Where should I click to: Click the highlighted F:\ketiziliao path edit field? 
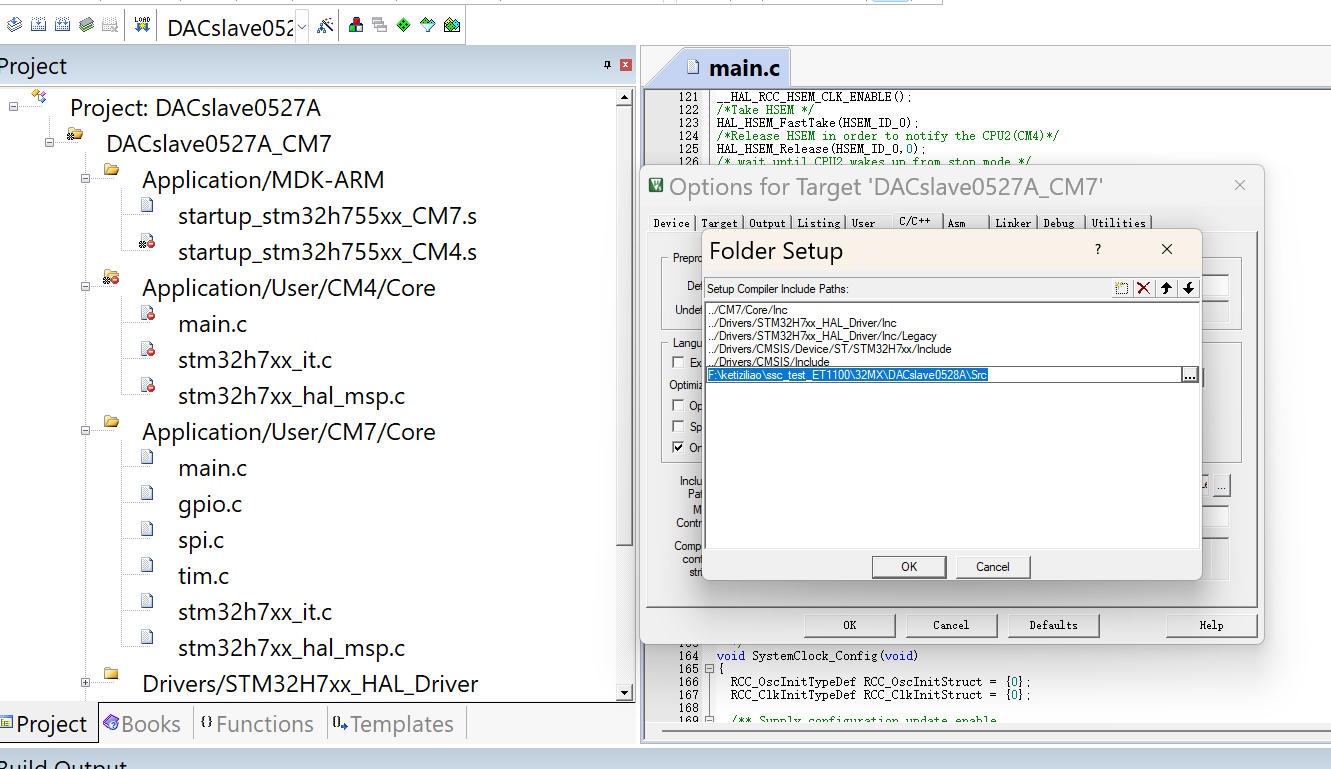coord(943,375)
